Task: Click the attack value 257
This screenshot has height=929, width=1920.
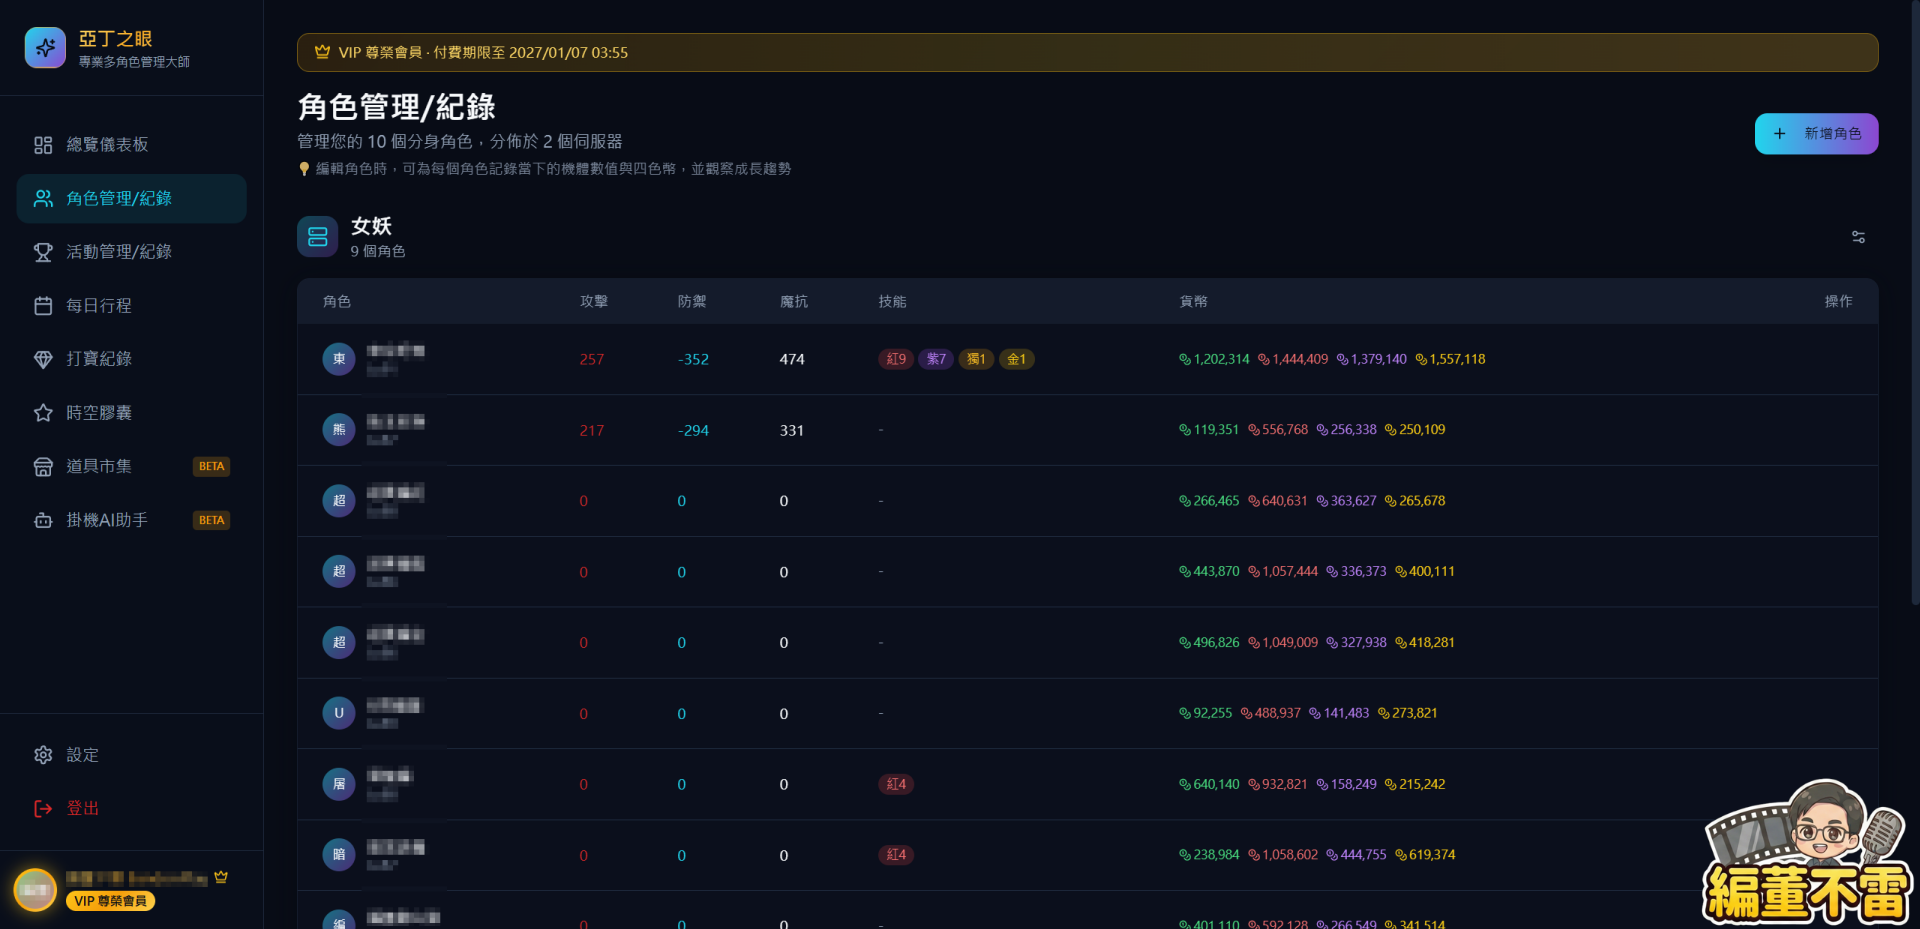Action: (x=592, y=359)
